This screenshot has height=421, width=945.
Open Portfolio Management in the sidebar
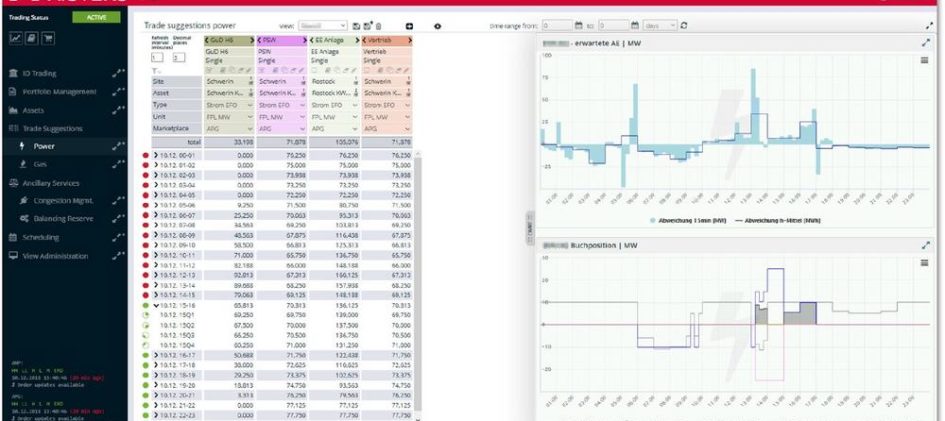point(59,91)
